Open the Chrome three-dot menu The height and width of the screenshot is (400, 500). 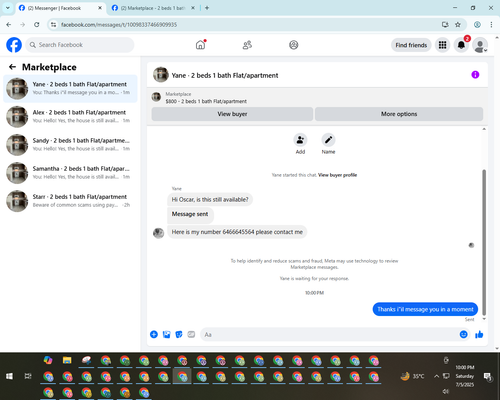491,25
